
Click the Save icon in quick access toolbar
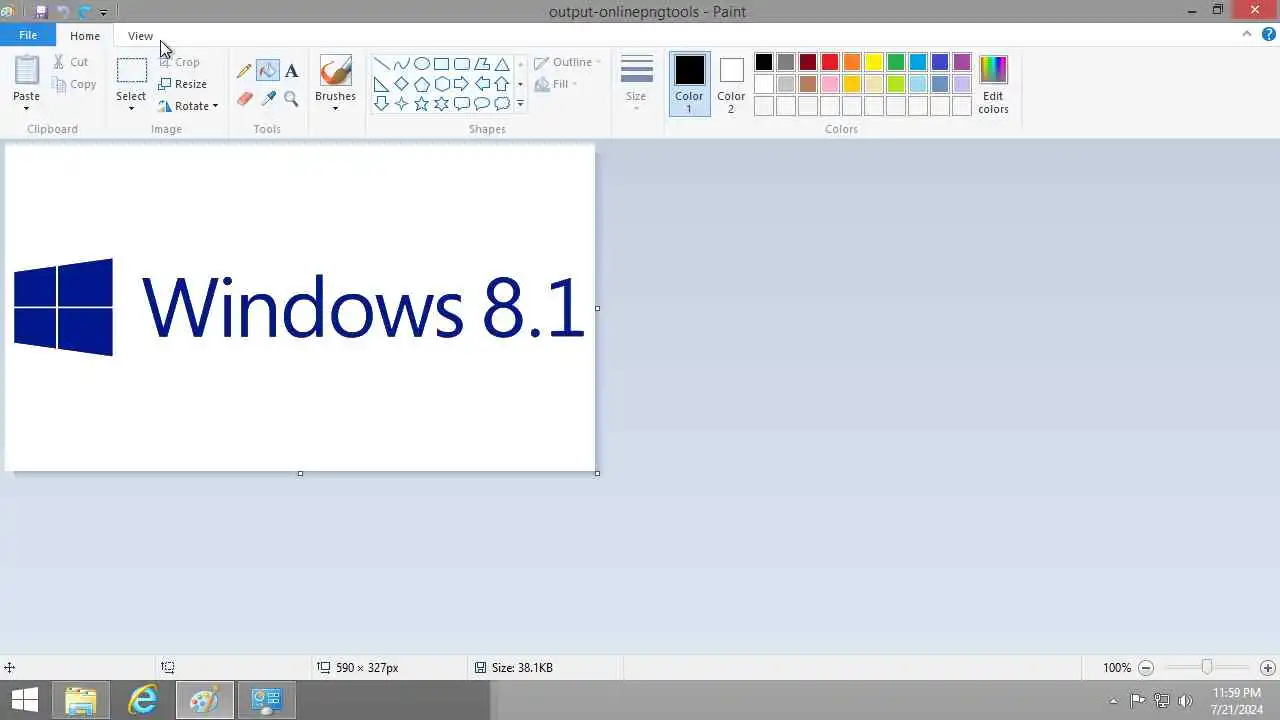41,12
